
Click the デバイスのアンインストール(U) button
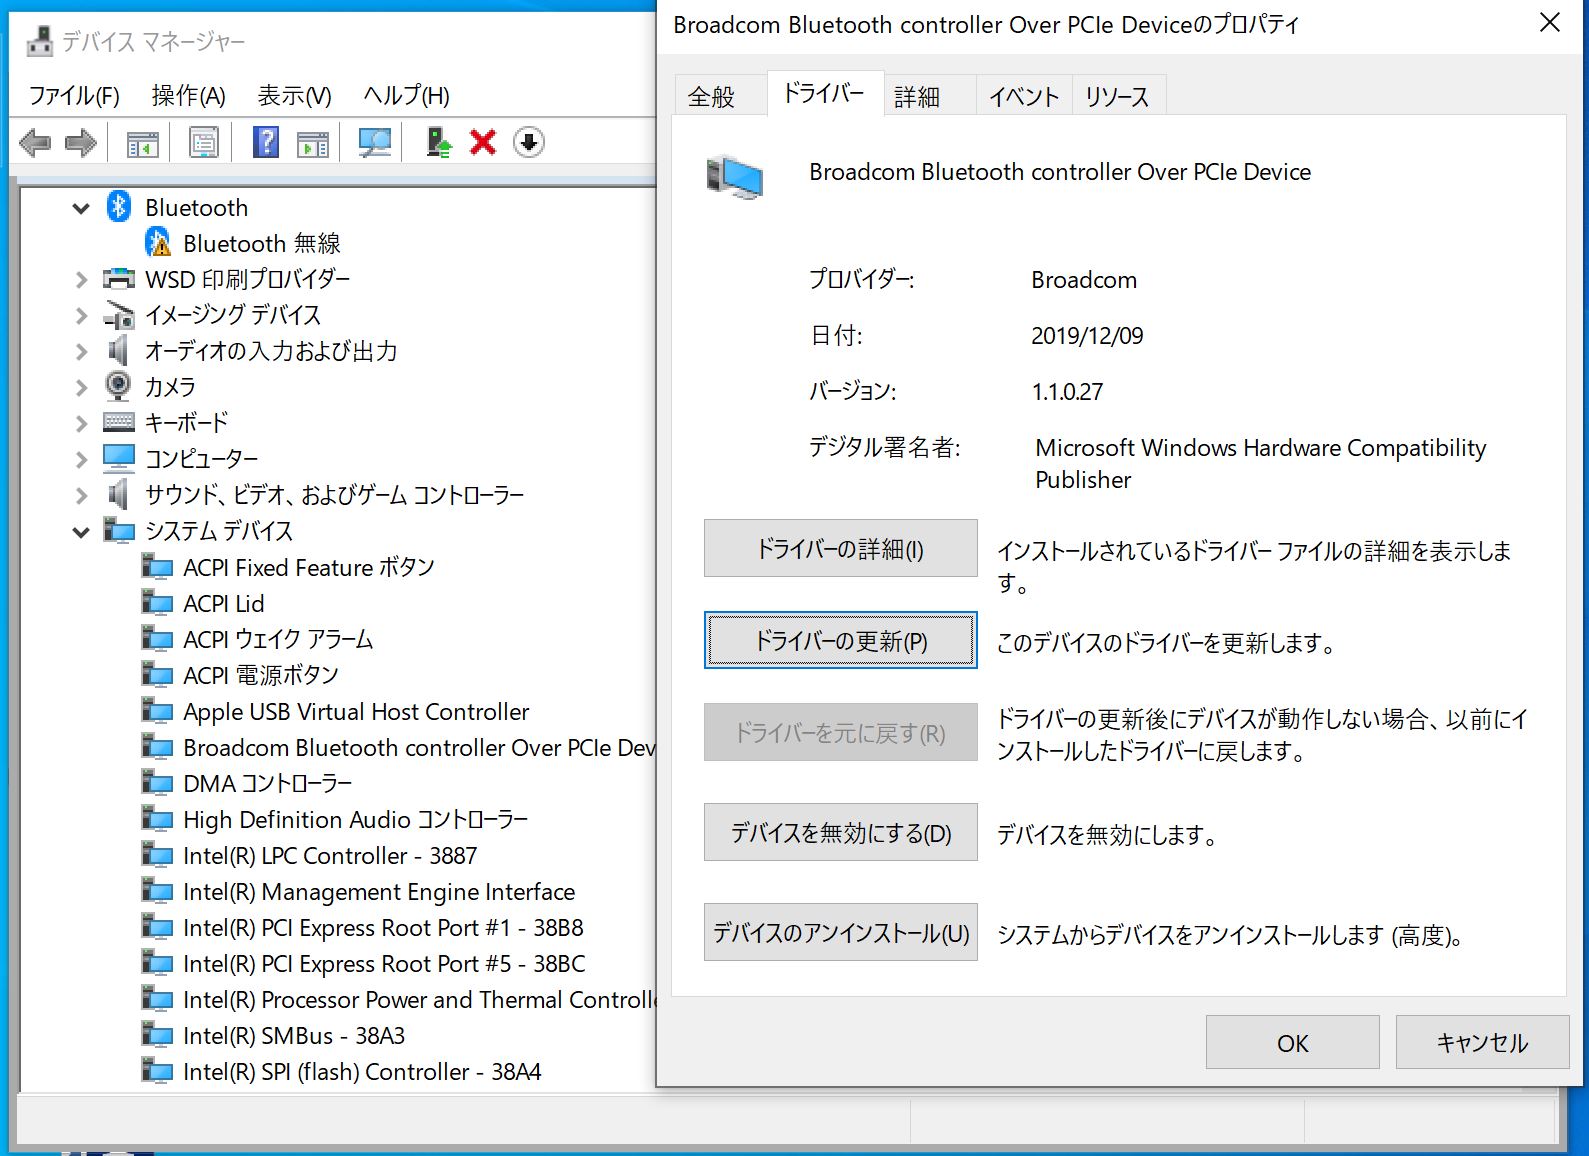(840, 932)
